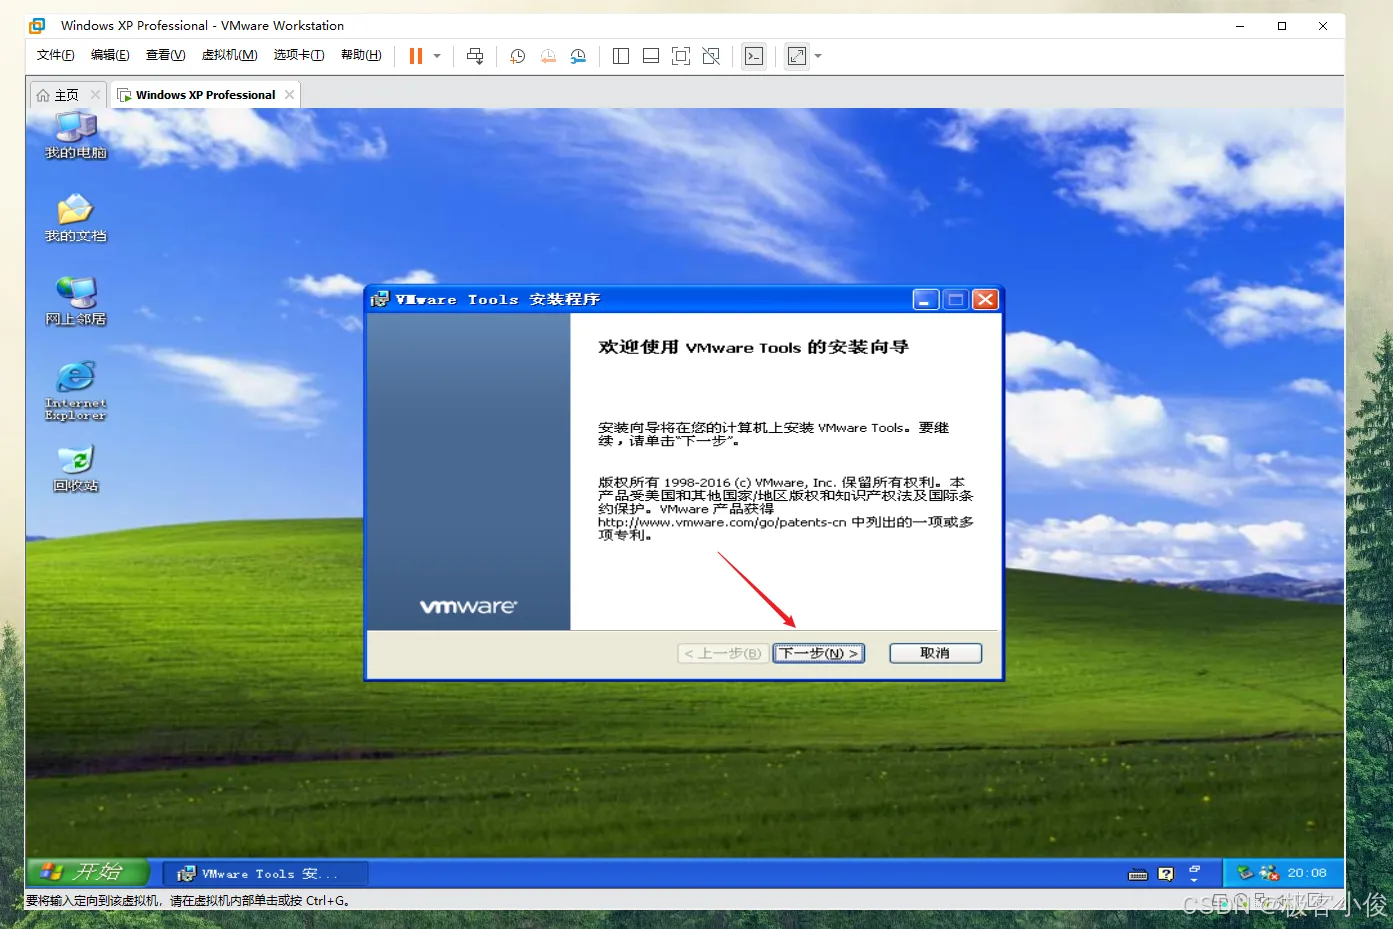Close the 主页 tab
This screenshot has width=1393, height=929.
click(96, 95)
